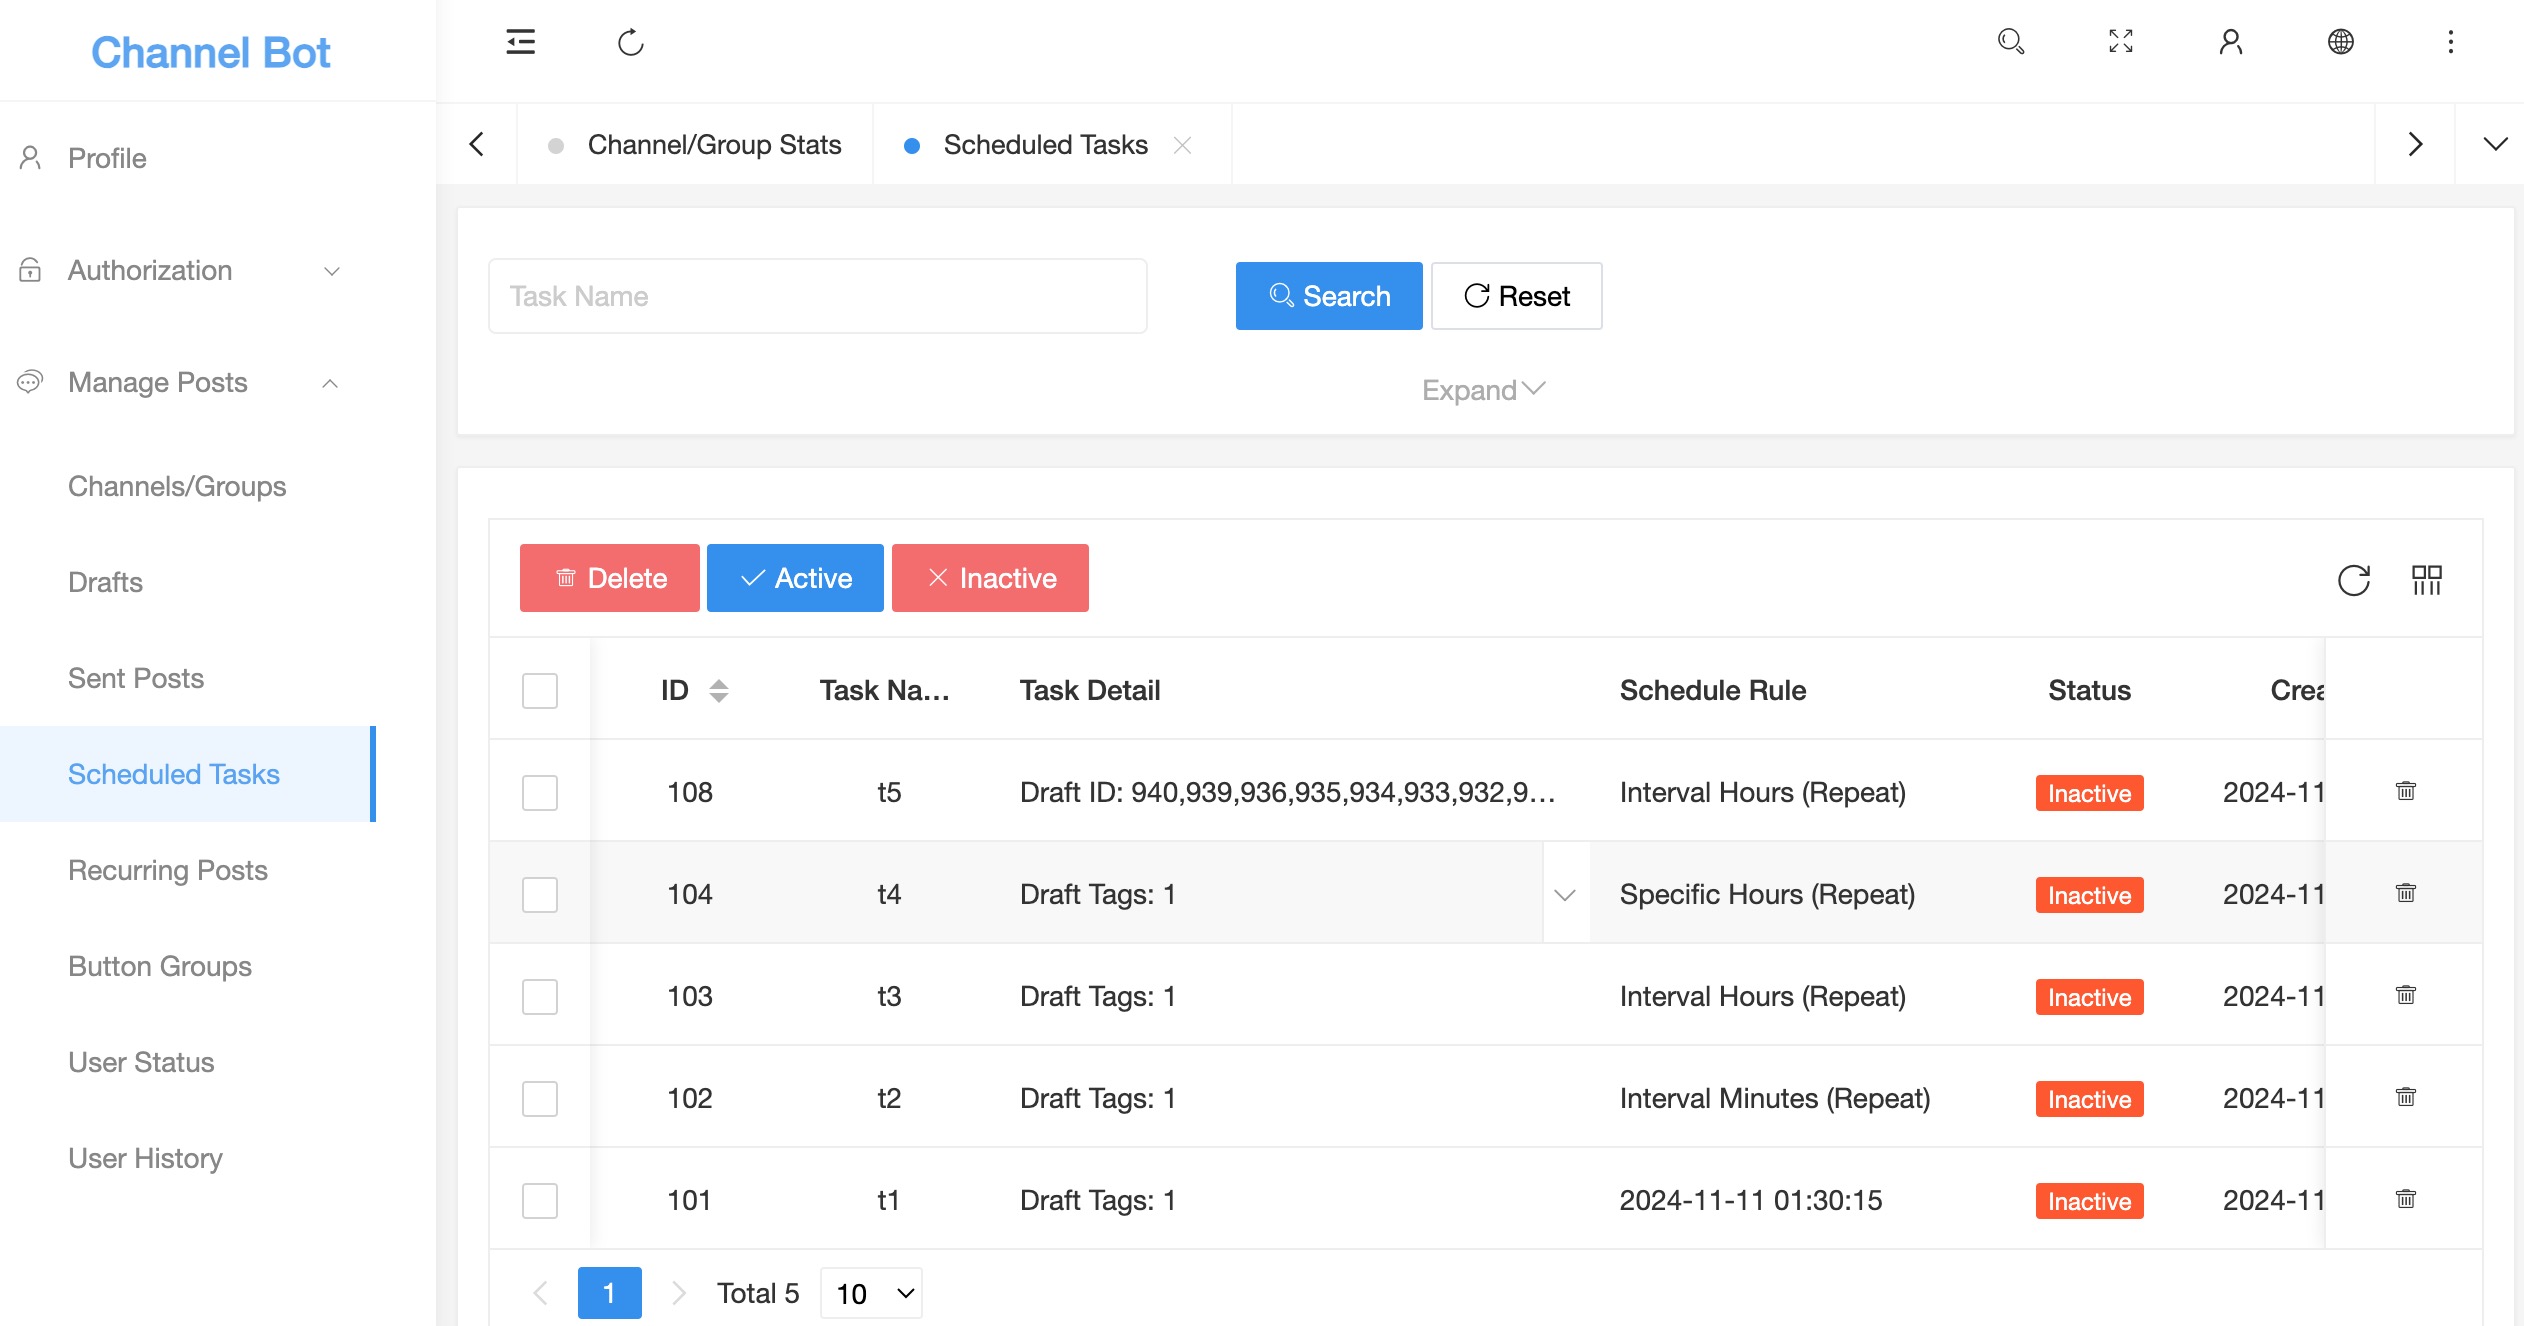Open the language globe icon
This screenshot has width=2524, height=1326.
click(x=2341, y=42)
